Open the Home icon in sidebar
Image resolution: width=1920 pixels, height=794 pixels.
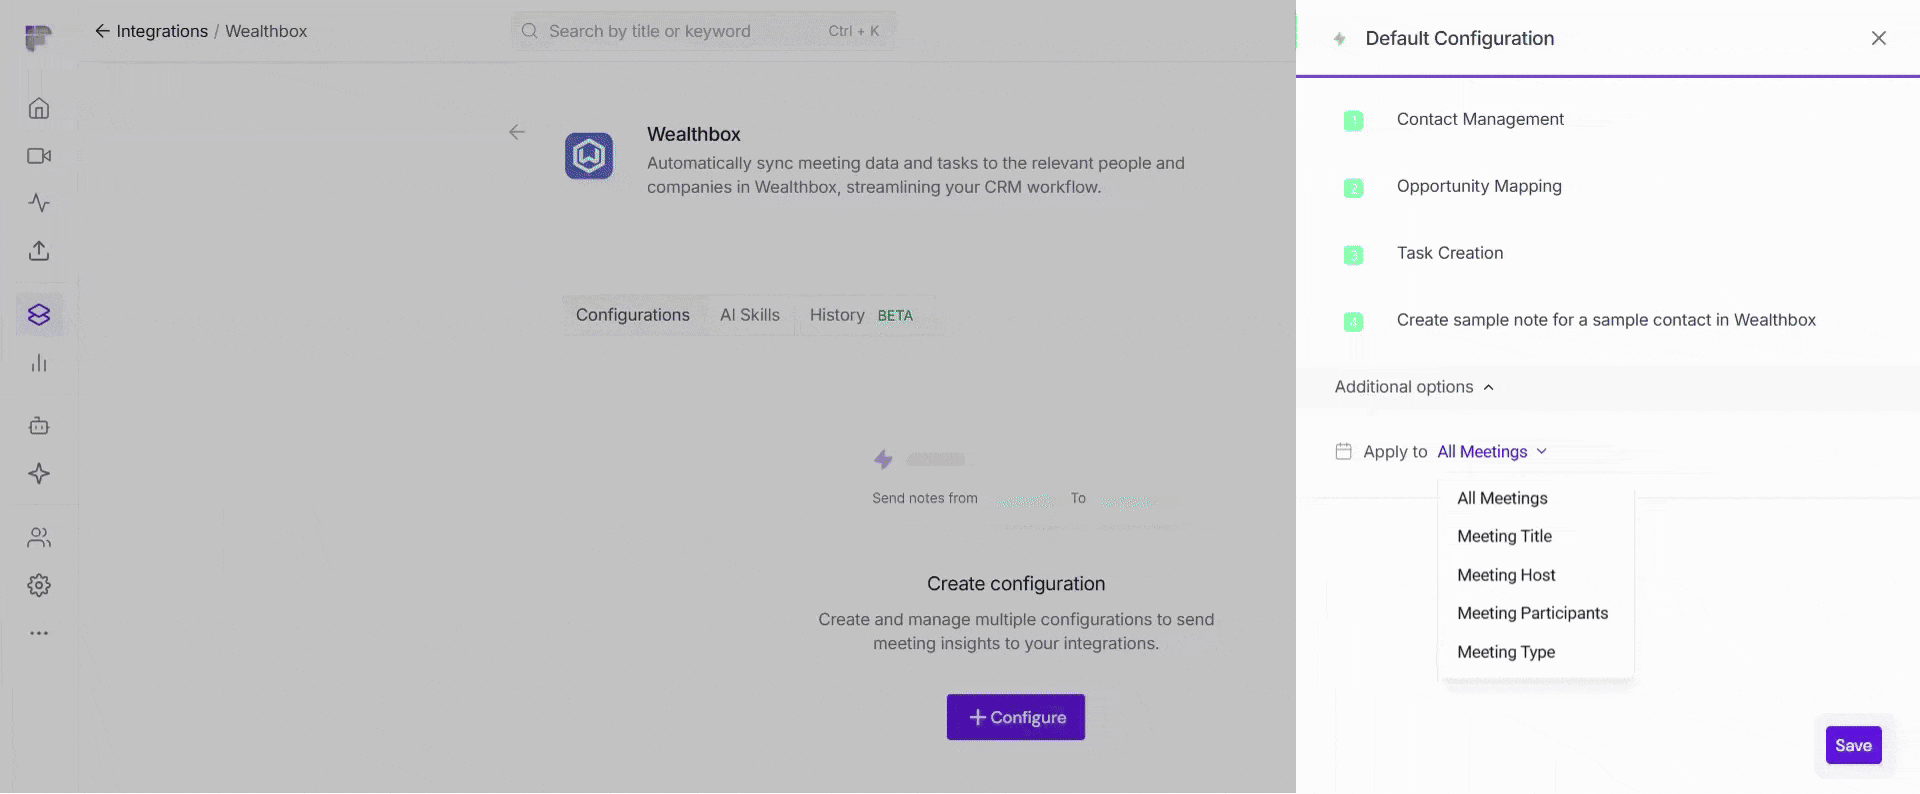pyautogui.click(x=39, y=108)
